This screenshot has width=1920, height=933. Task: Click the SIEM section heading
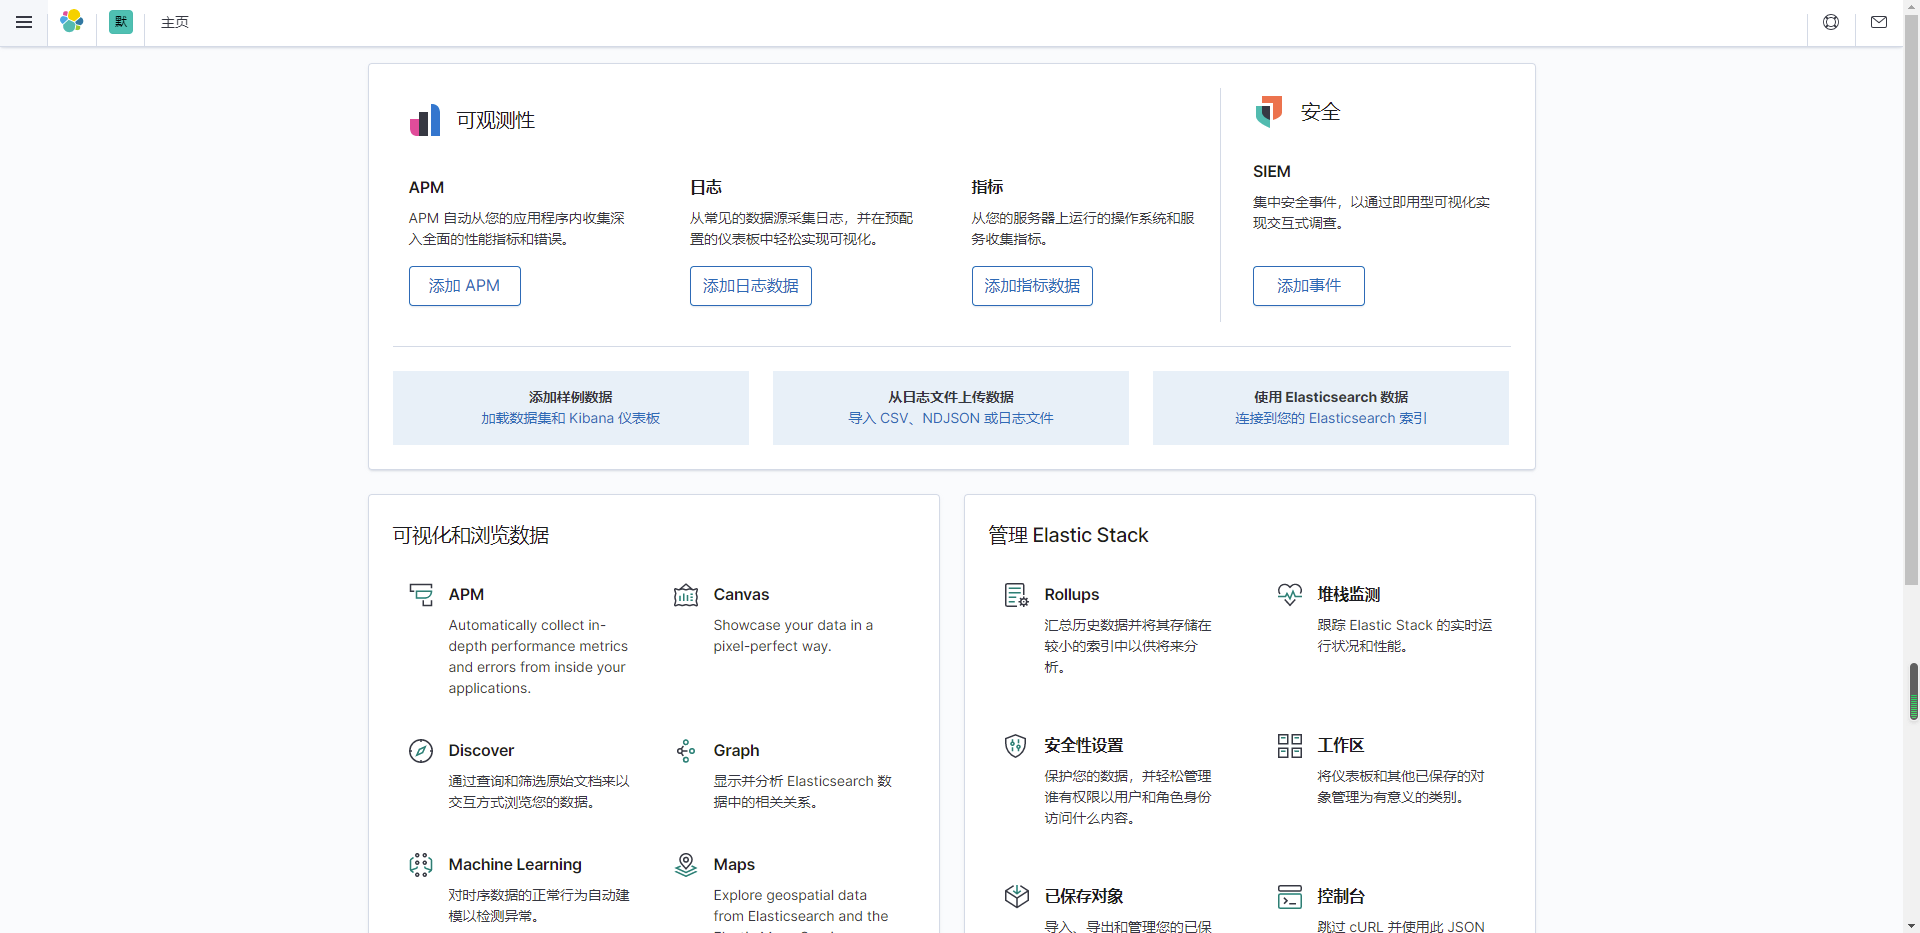(x=1272, y=172)
